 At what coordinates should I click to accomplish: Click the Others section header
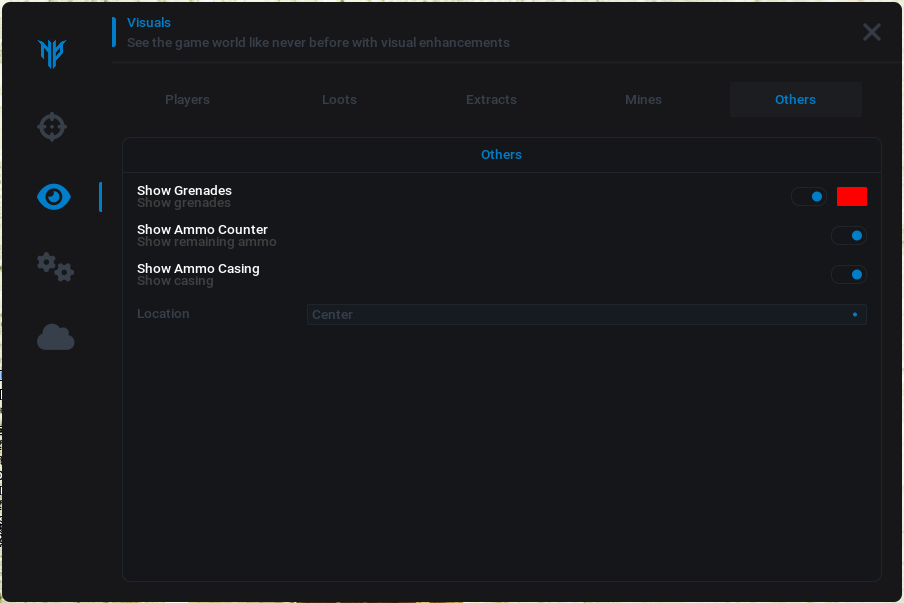tap(501, 155)
